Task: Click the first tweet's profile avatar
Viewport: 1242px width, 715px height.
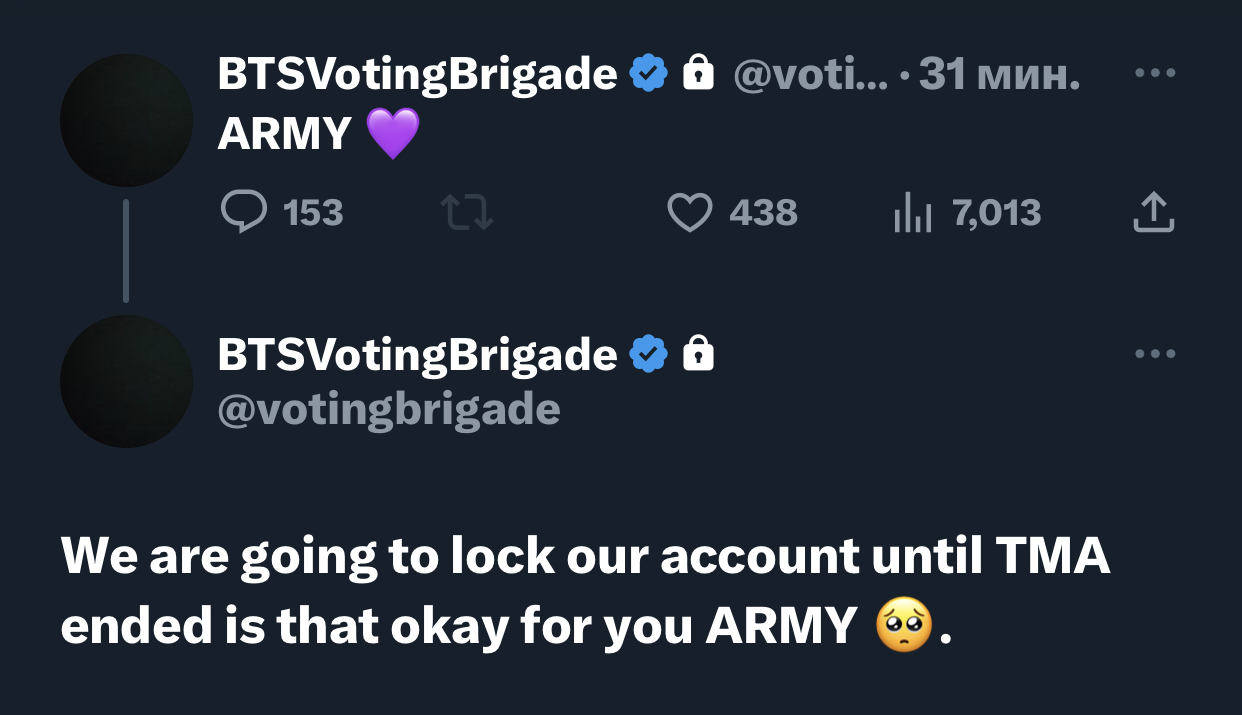Action: (126, 120)
